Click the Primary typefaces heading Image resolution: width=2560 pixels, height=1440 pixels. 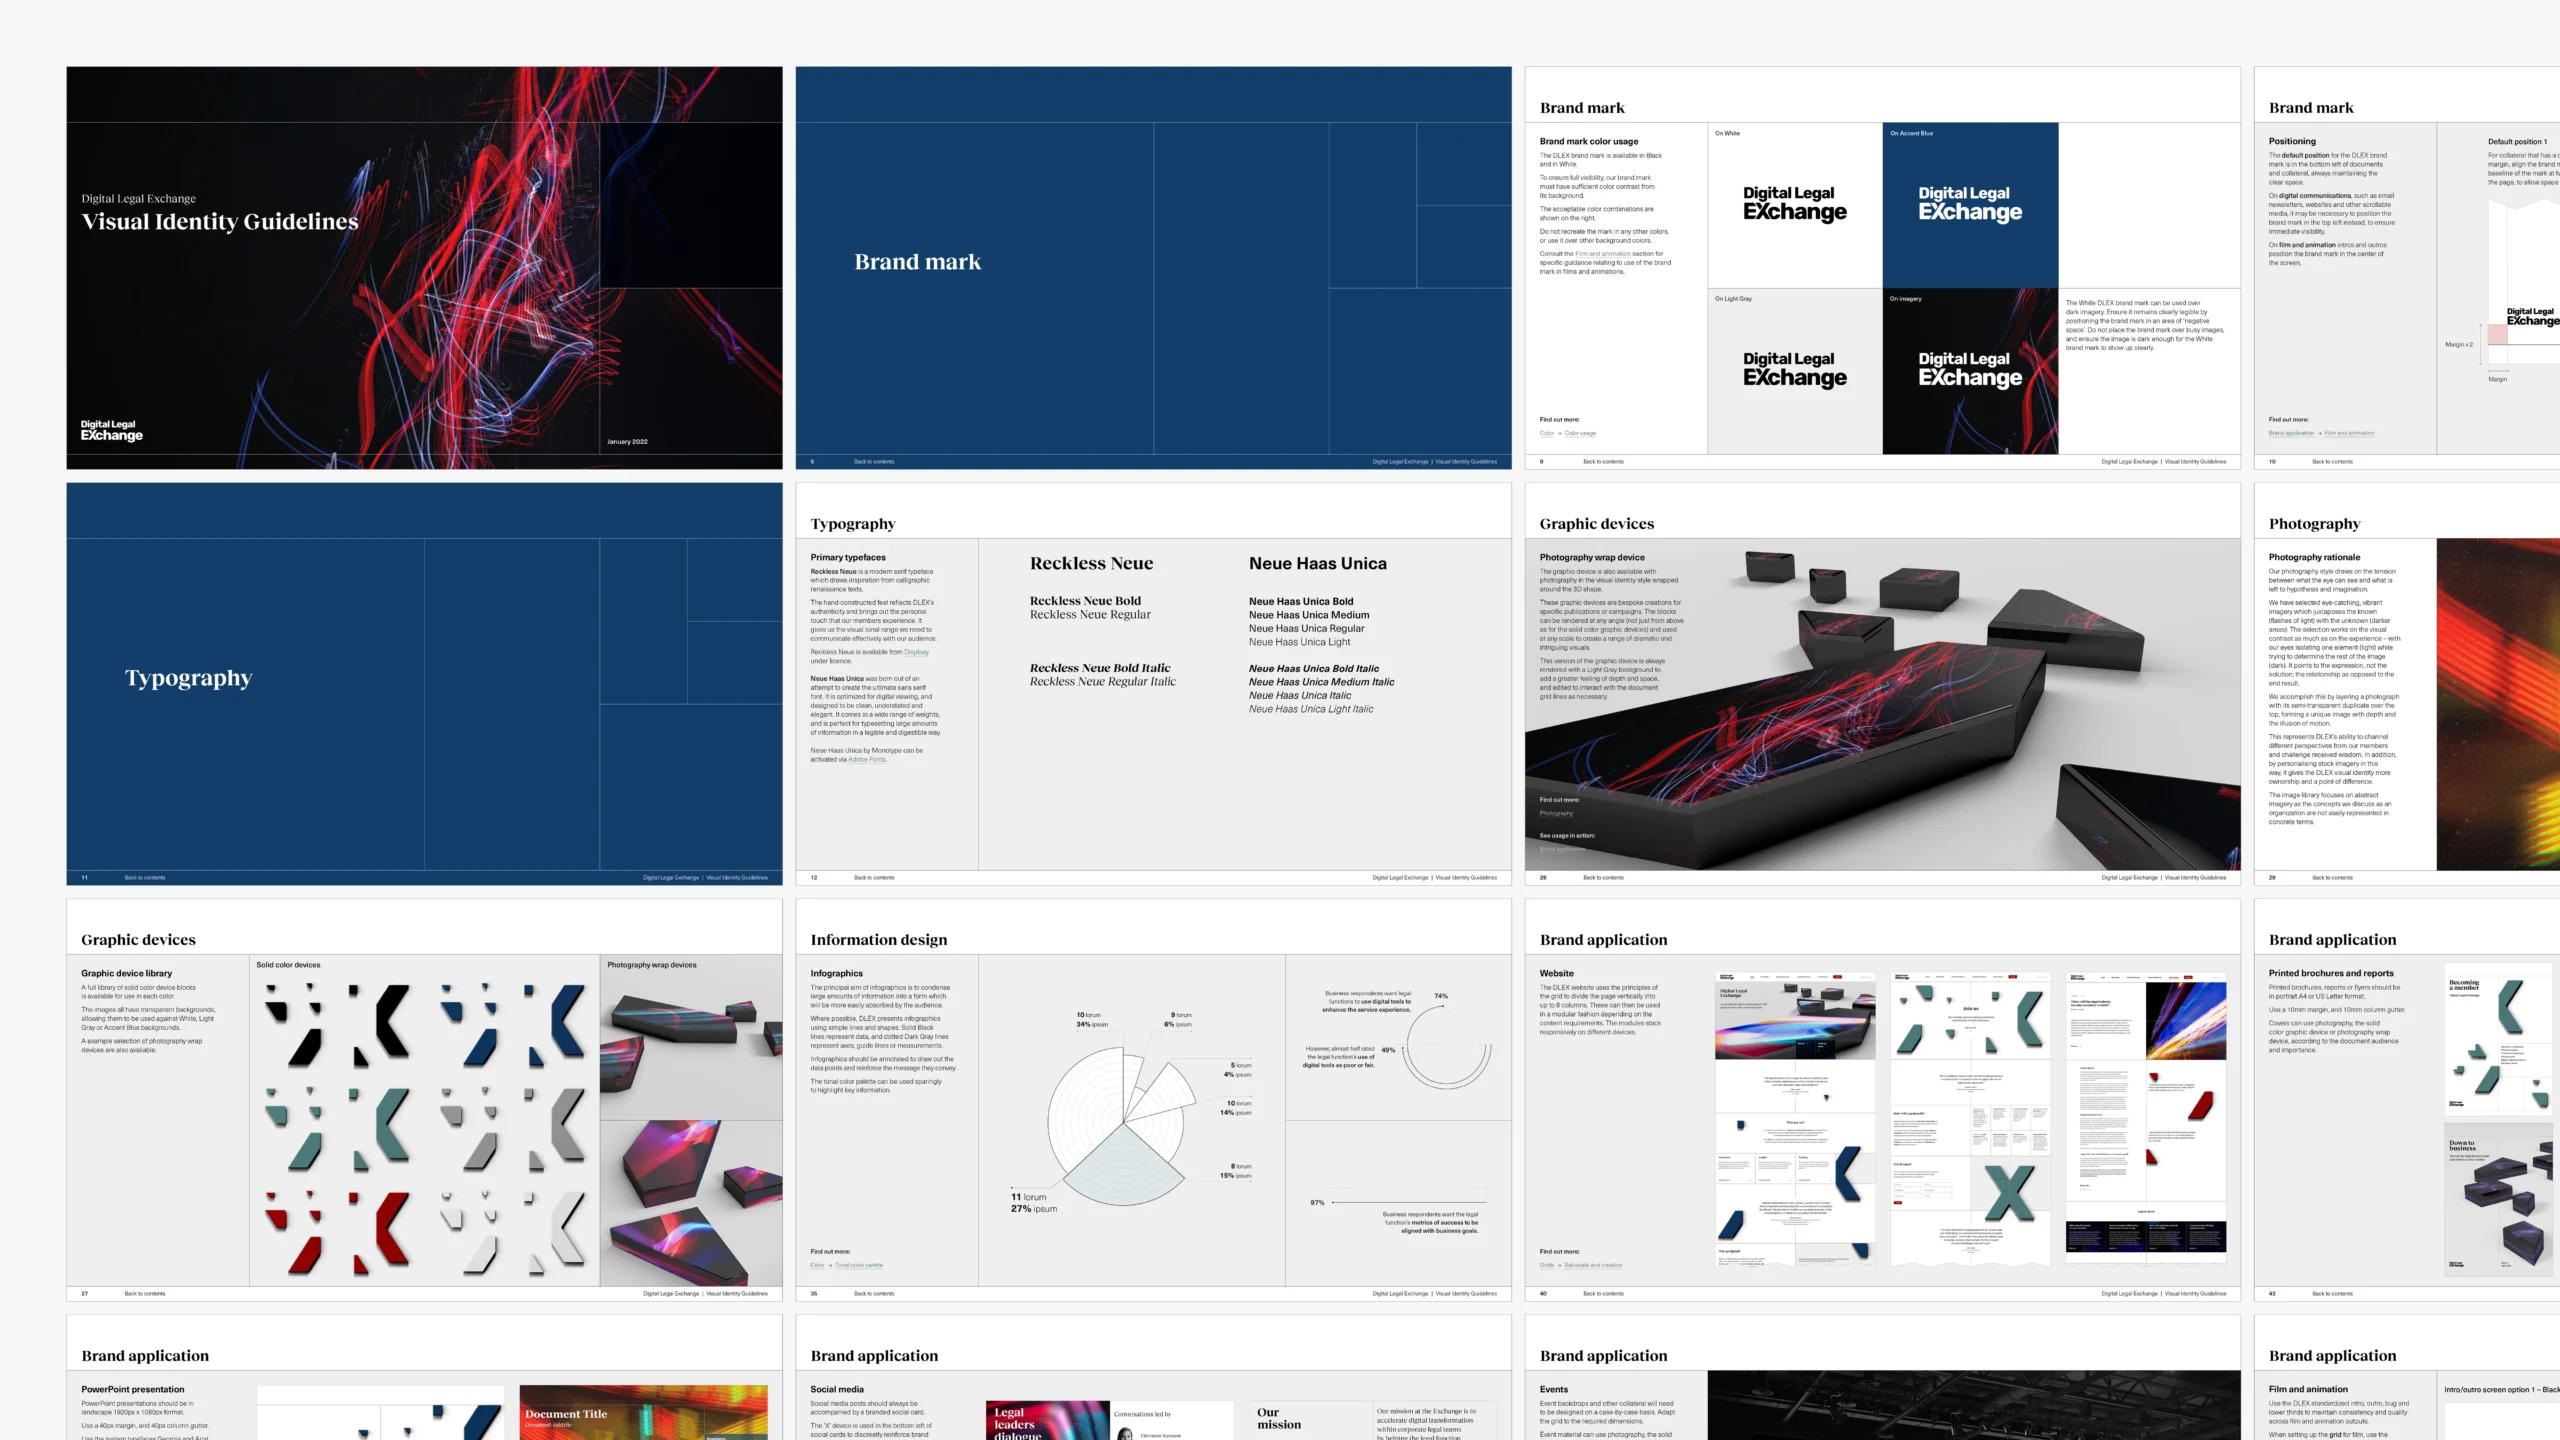coord(848,558)
